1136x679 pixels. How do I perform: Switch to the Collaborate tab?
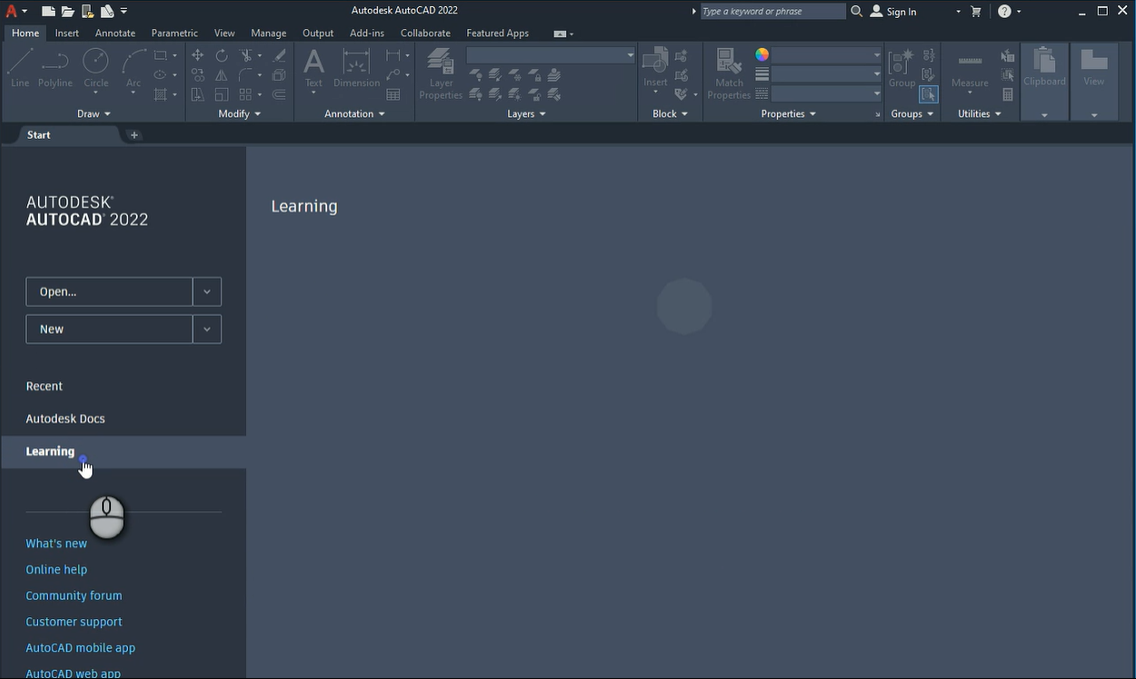coord(425,33)
